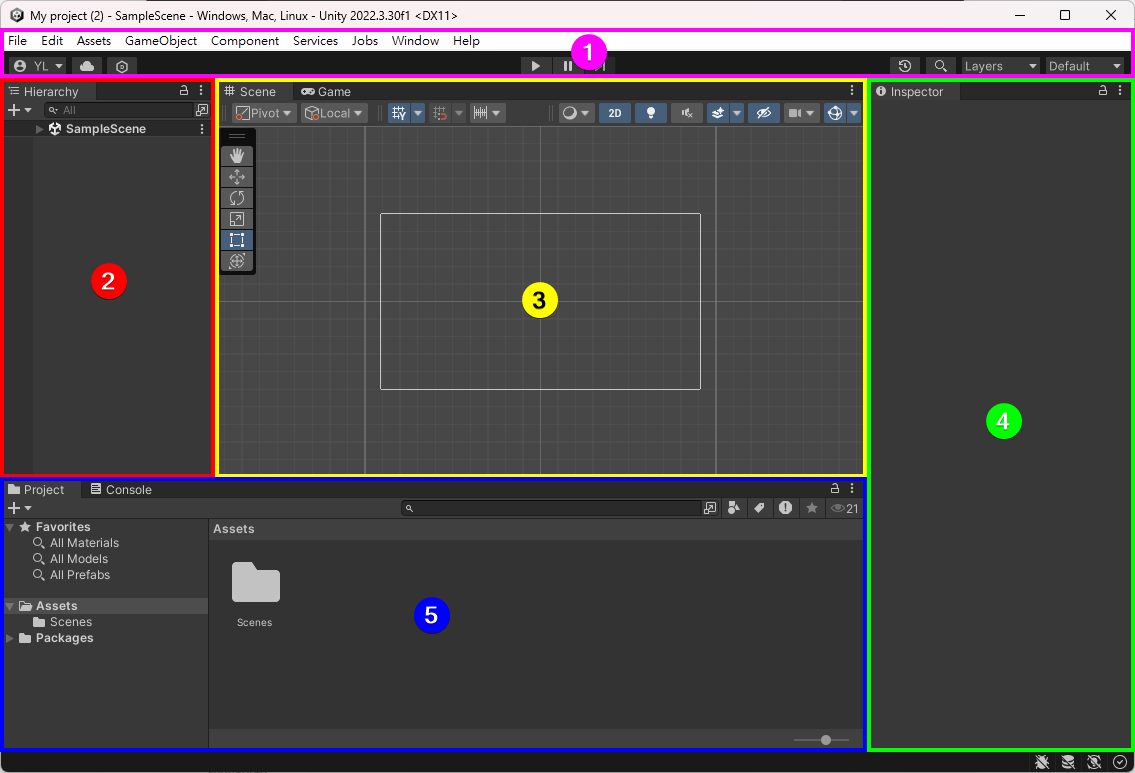The height and width of the screenshot is (773, 1135).
Task: Select the Hand view tool
Action: click(x=237, y=156)
